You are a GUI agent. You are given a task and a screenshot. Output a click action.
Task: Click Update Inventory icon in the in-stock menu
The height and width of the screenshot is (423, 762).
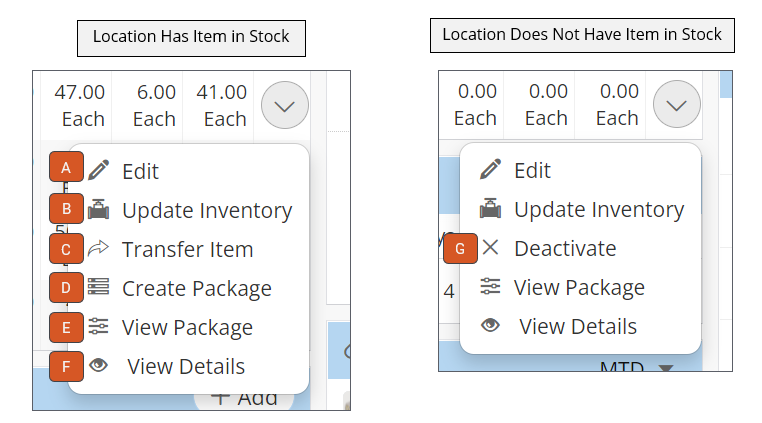99,209
